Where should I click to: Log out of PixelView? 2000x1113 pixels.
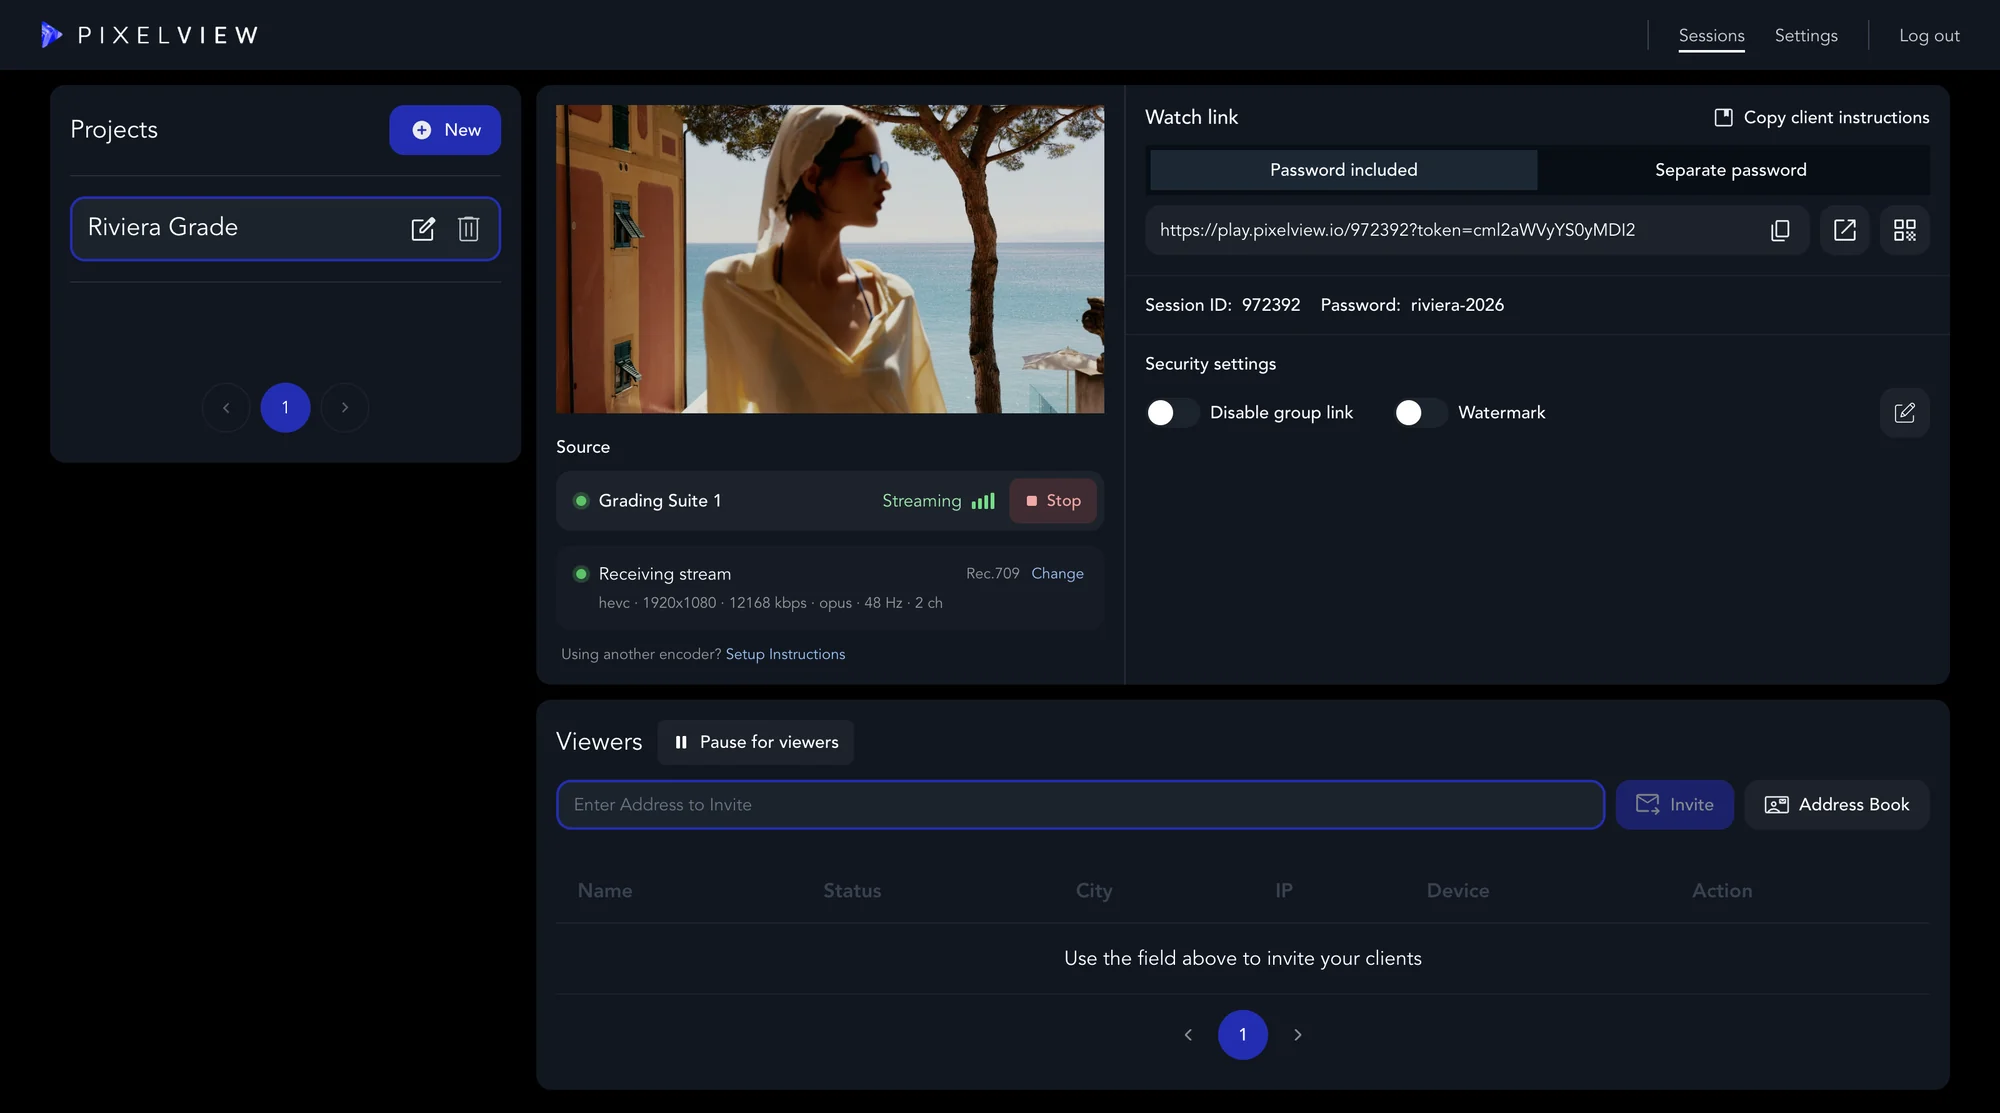pyautogui.click(x=1929, y=36)
